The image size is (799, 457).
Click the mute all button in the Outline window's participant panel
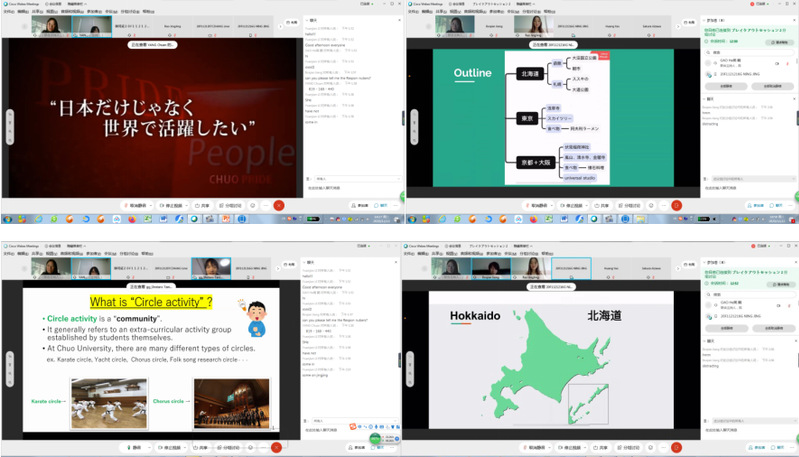pos(727,86)
